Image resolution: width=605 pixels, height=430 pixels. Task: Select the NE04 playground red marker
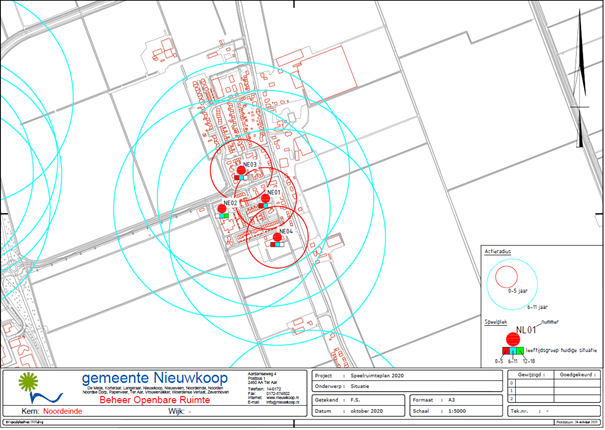(277, 237)
